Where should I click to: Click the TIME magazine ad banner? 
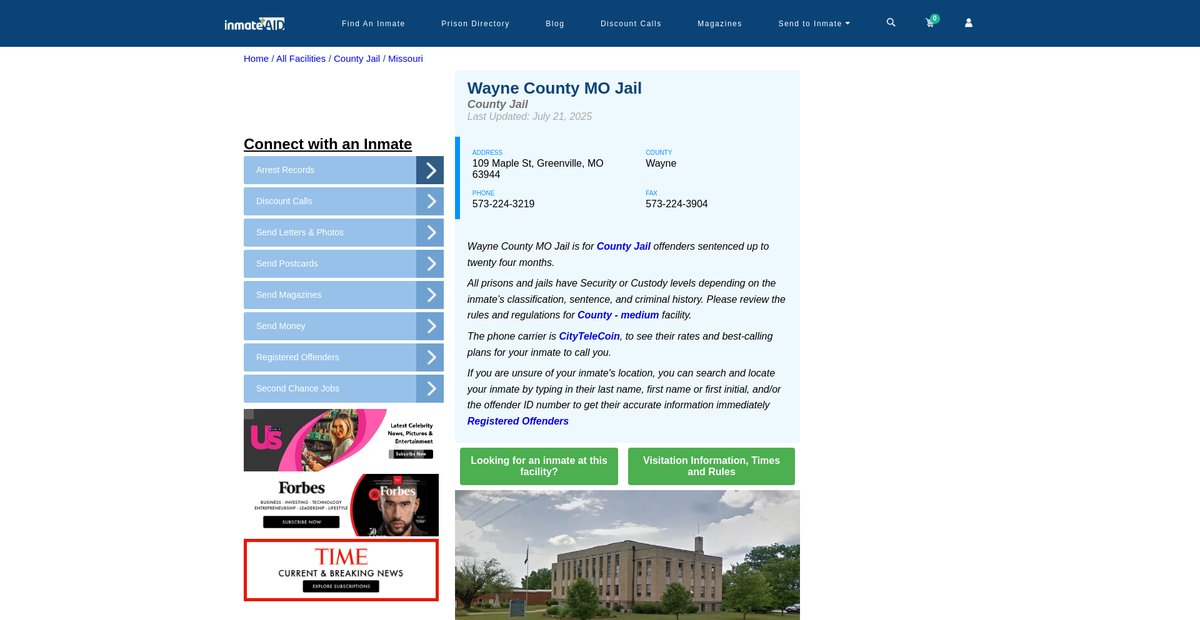[x=341, y=570]
